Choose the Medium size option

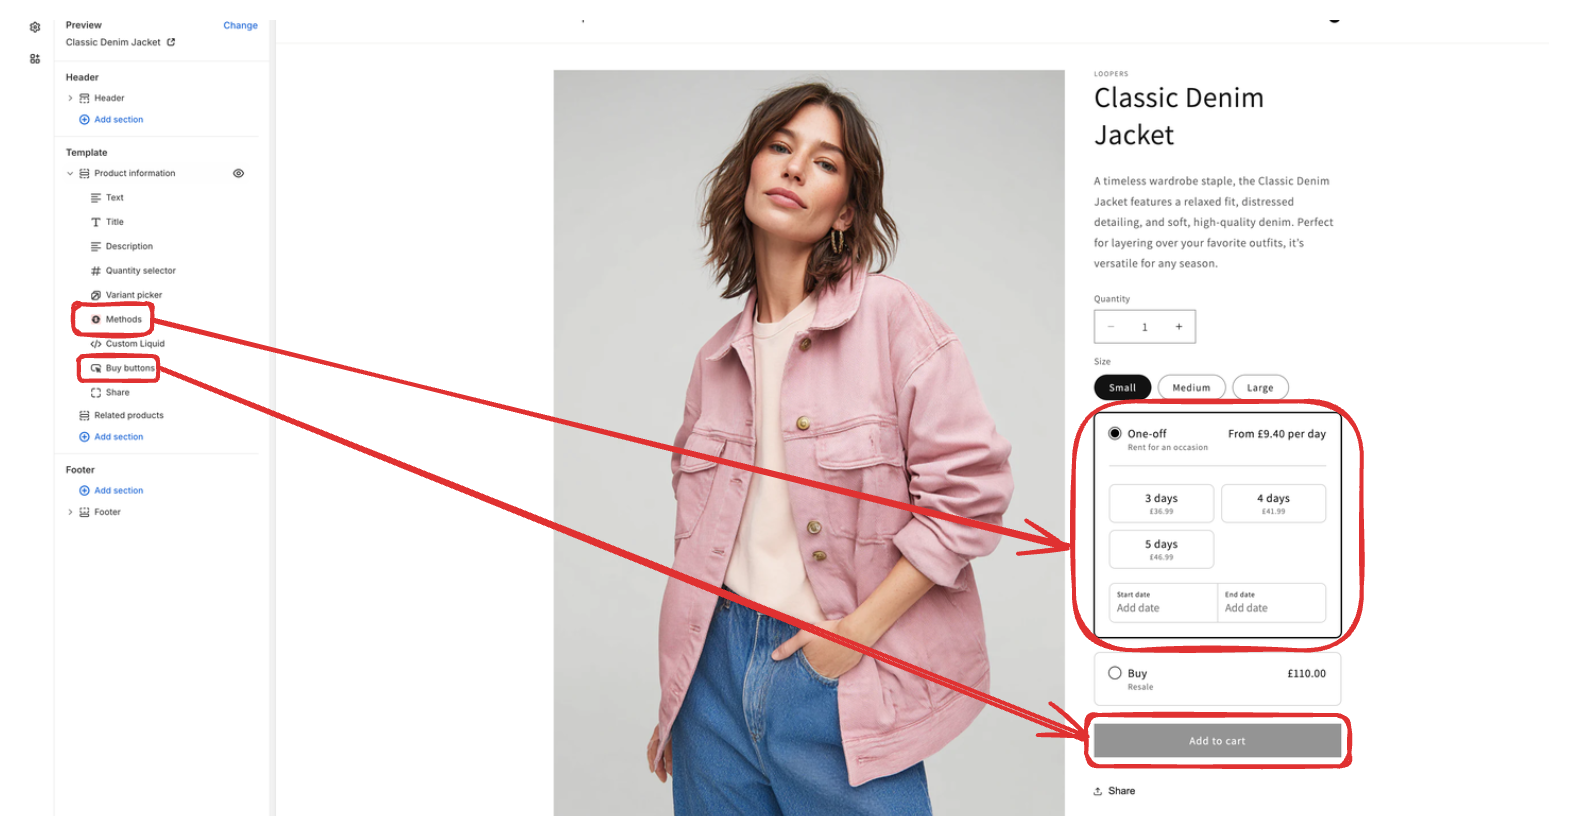coord(1191,388)
